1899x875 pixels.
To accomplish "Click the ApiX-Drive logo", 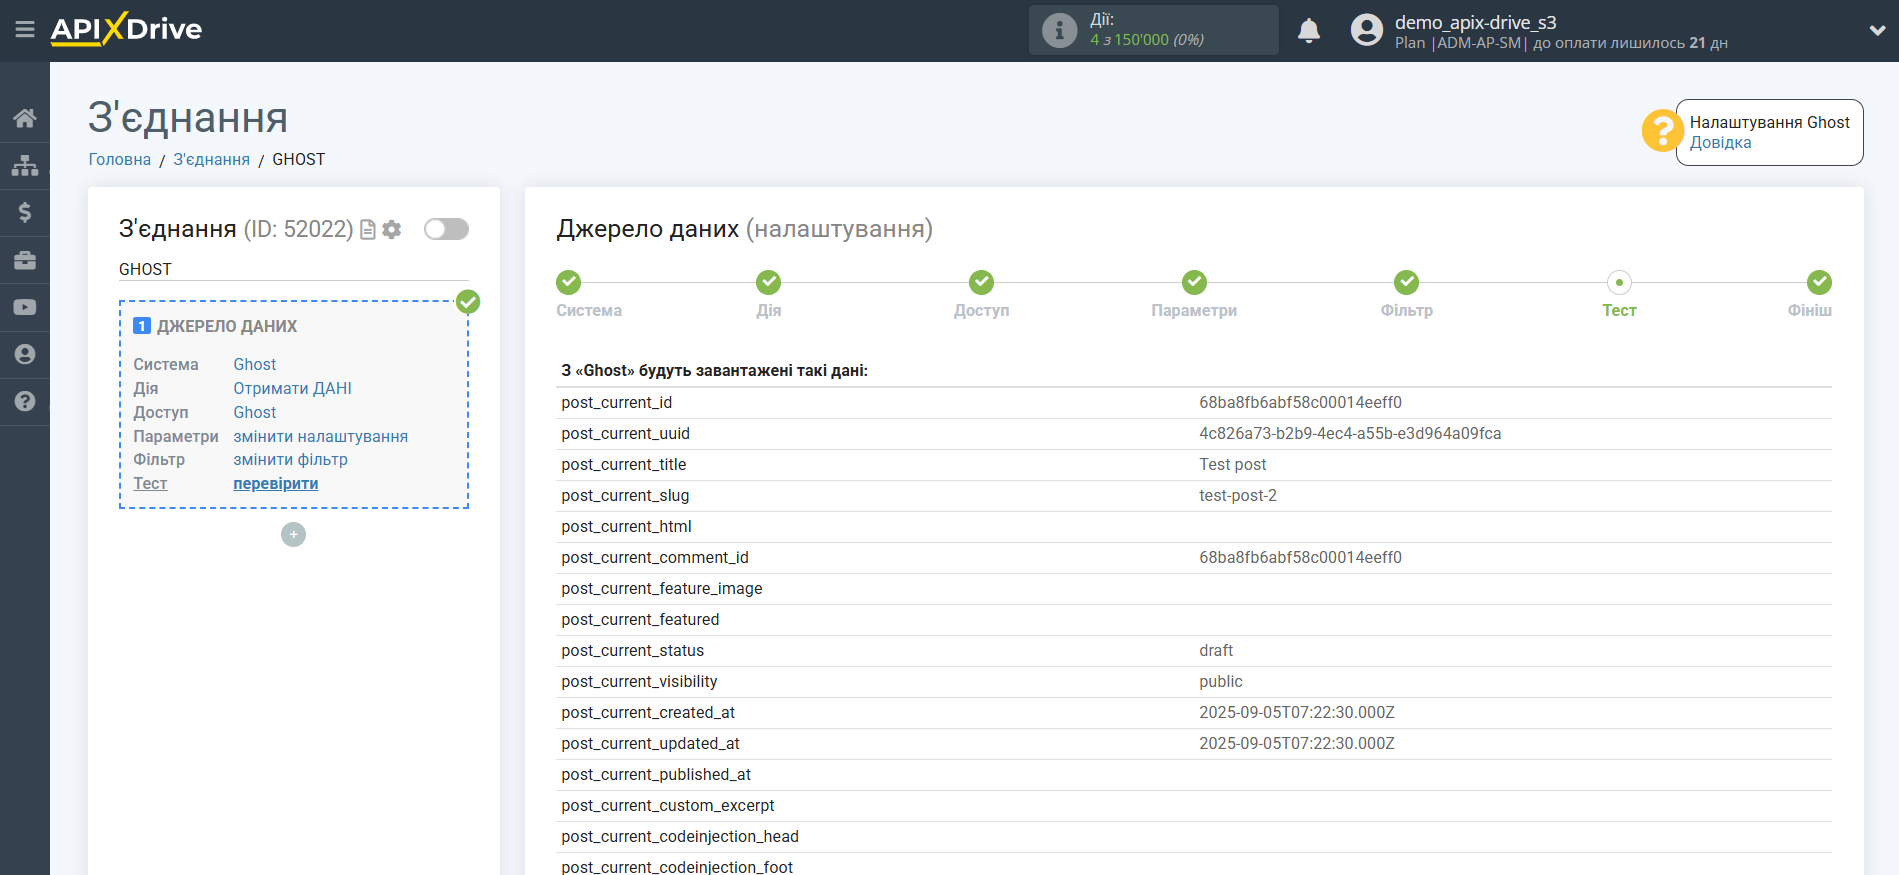I will tap(126, 29).
